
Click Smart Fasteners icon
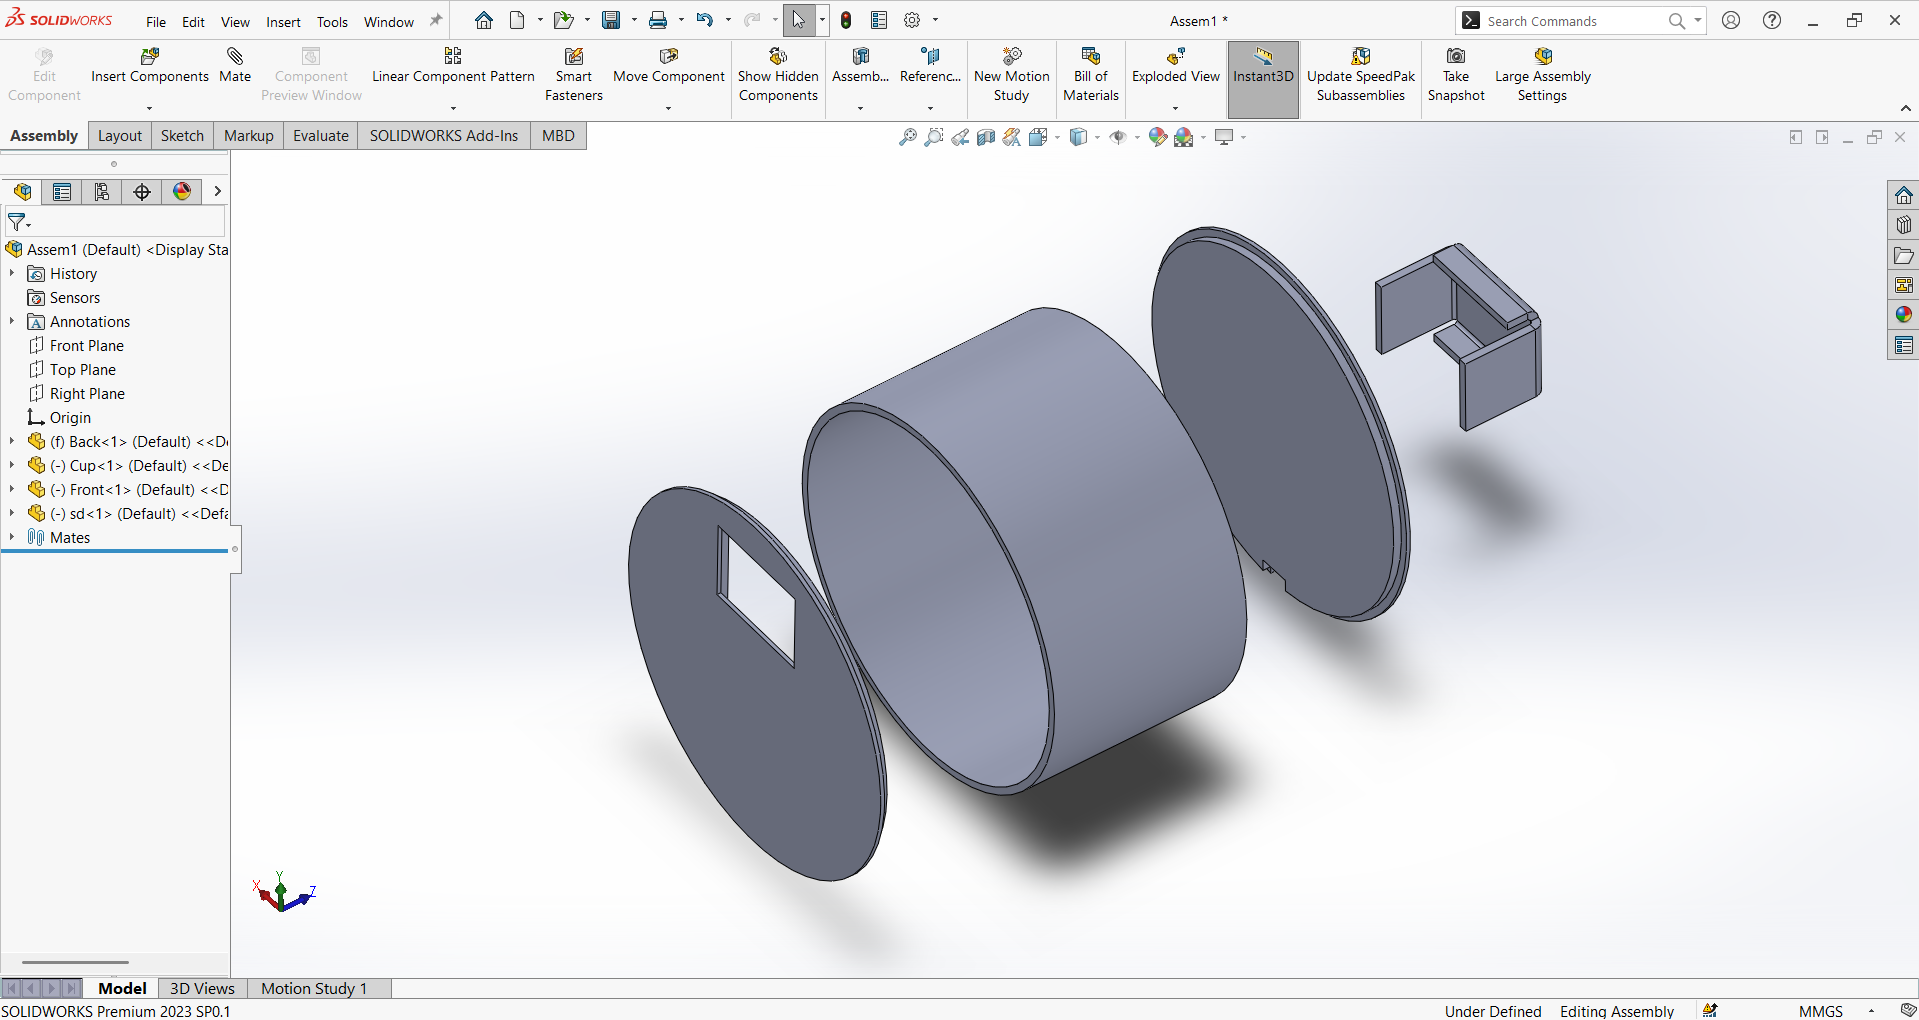[573, 75]
